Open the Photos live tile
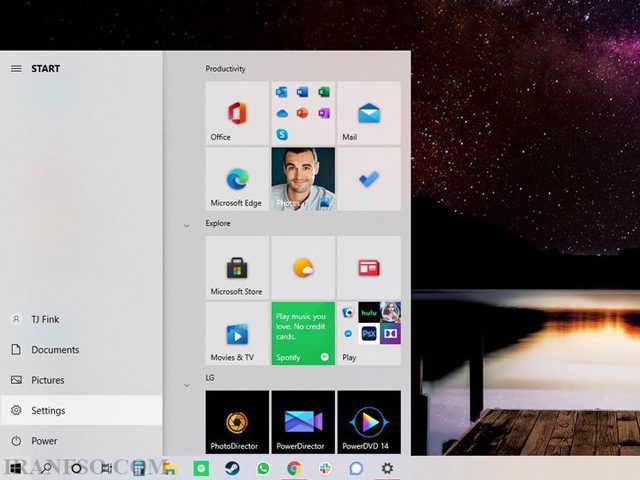 click(x=303, y=179)
